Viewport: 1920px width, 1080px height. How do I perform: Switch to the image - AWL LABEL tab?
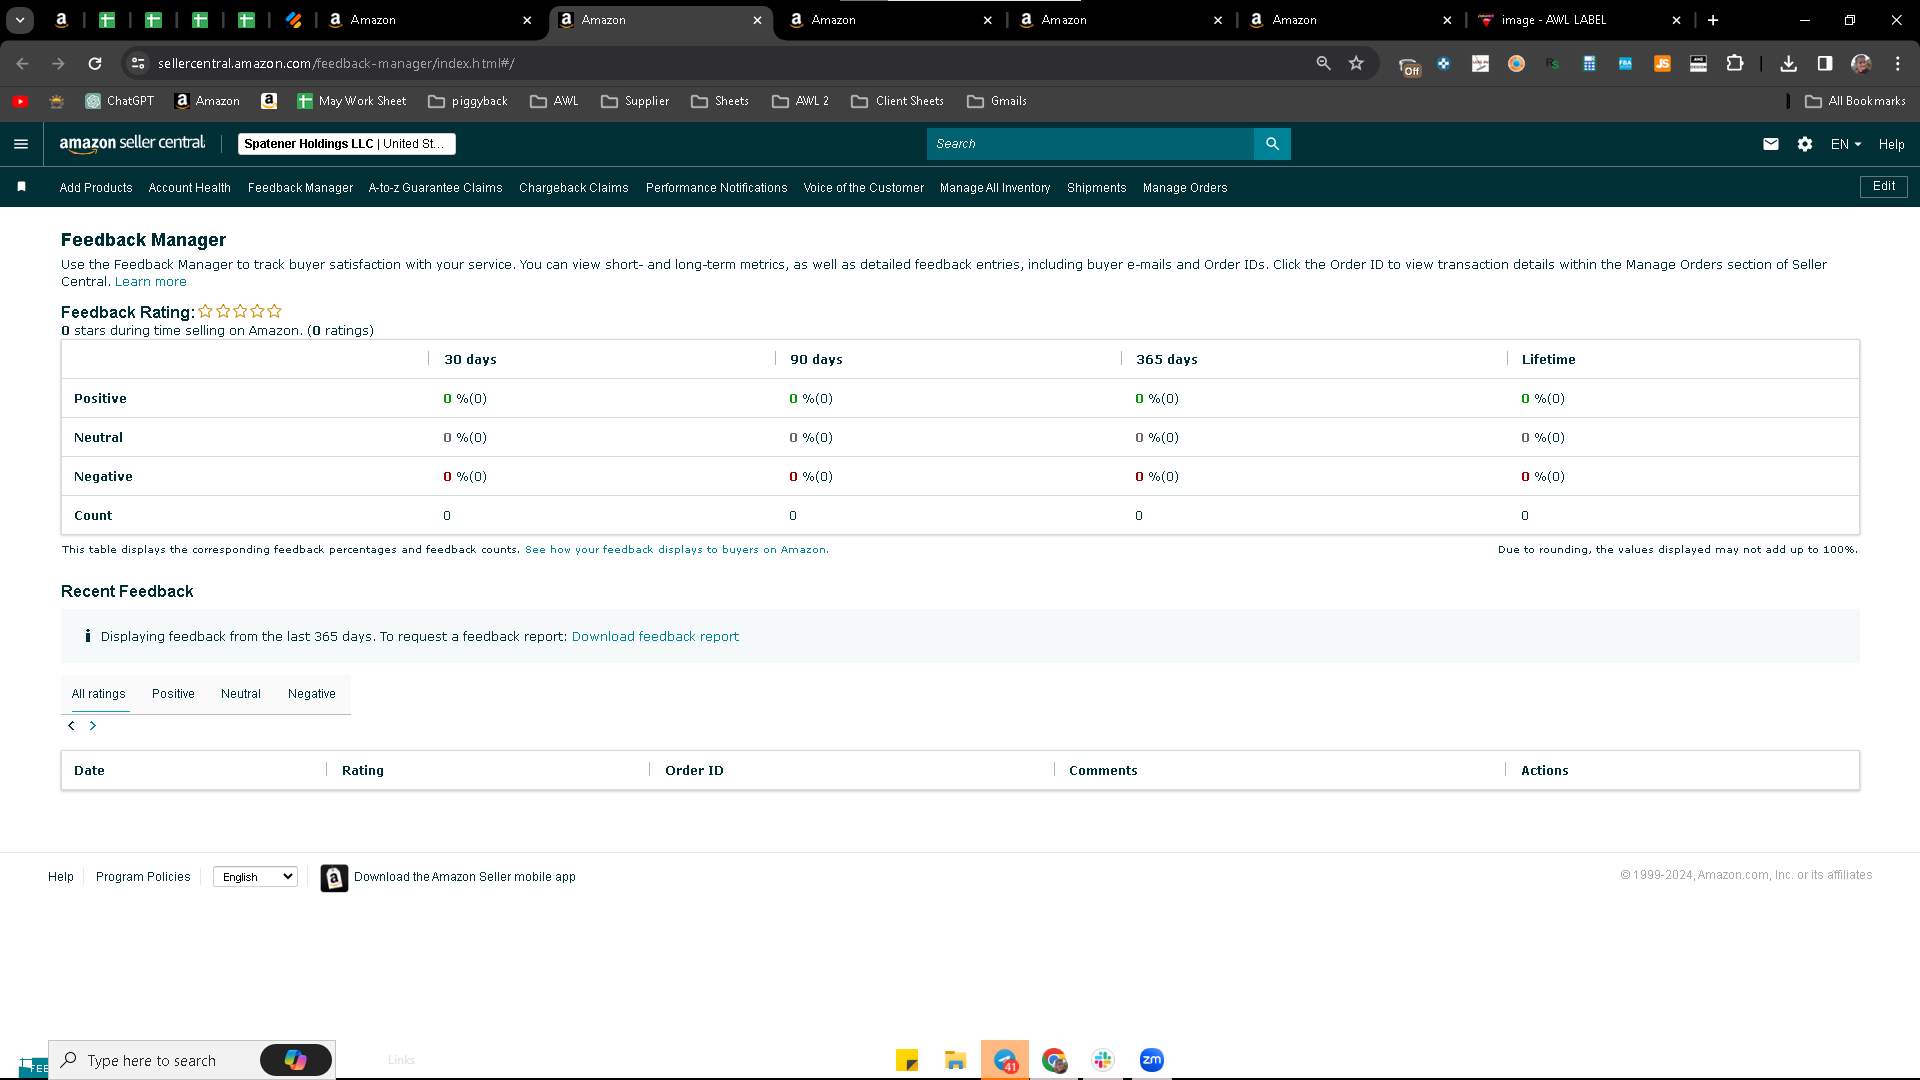click(x=1580, y=20)
